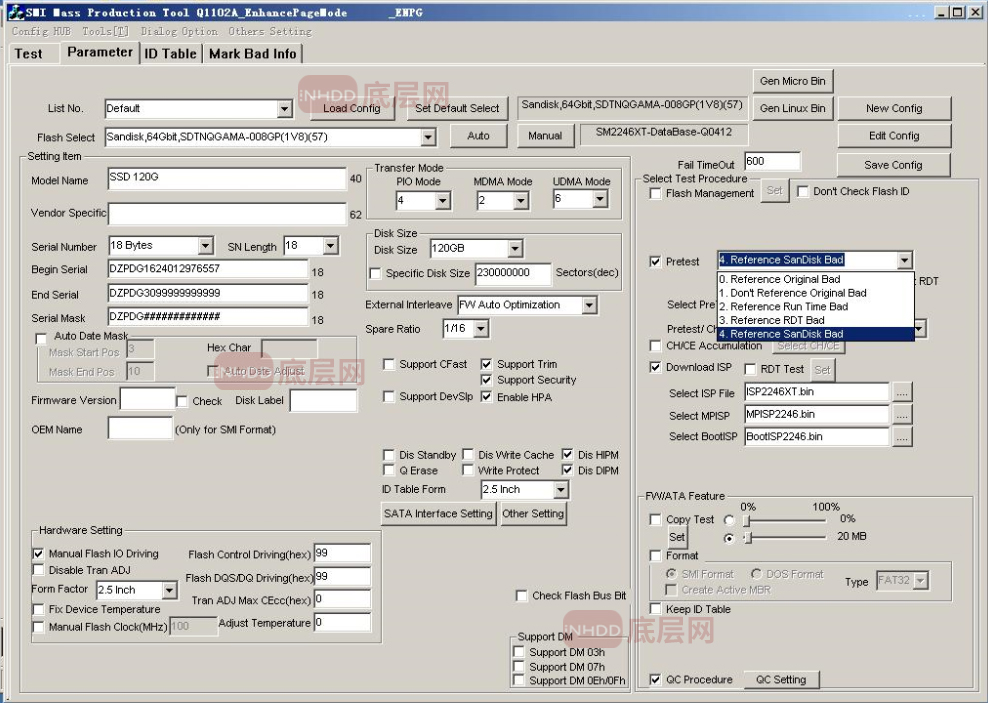
Task: Enable the Copy Test checkbox
Action: (655, 520)
